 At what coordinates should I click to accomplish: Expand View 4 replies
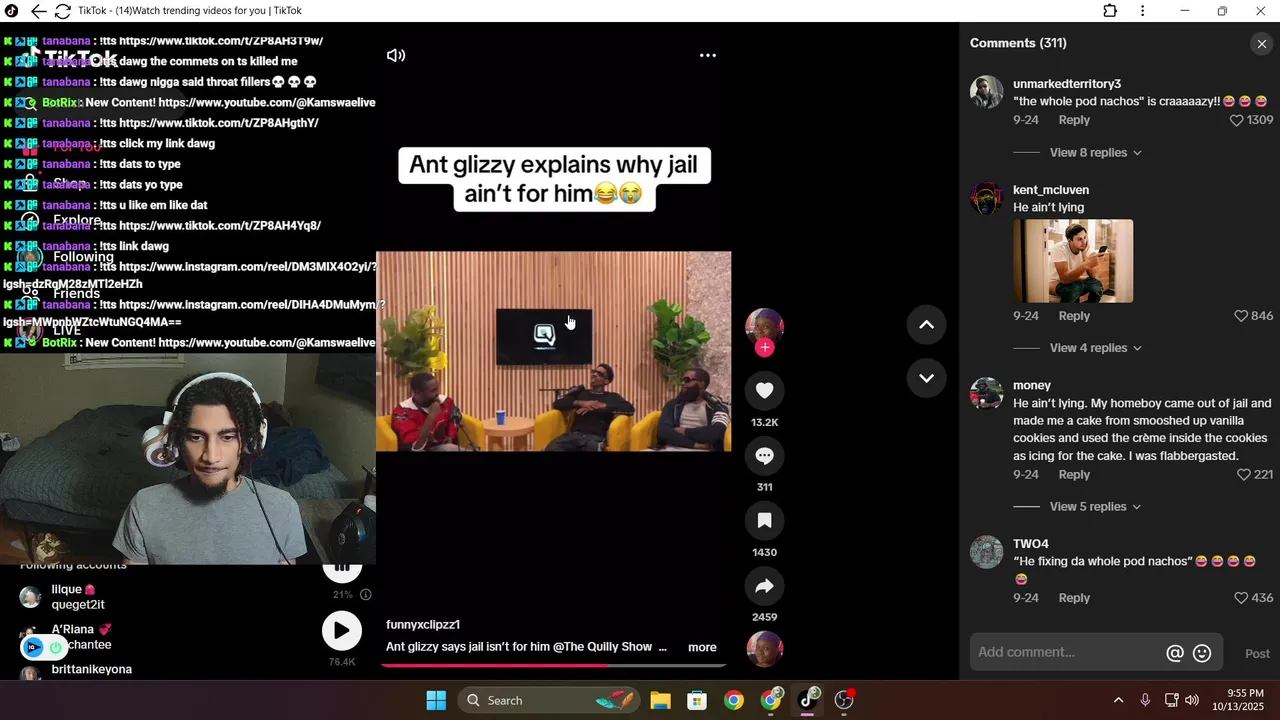[x=1096, y=348]
